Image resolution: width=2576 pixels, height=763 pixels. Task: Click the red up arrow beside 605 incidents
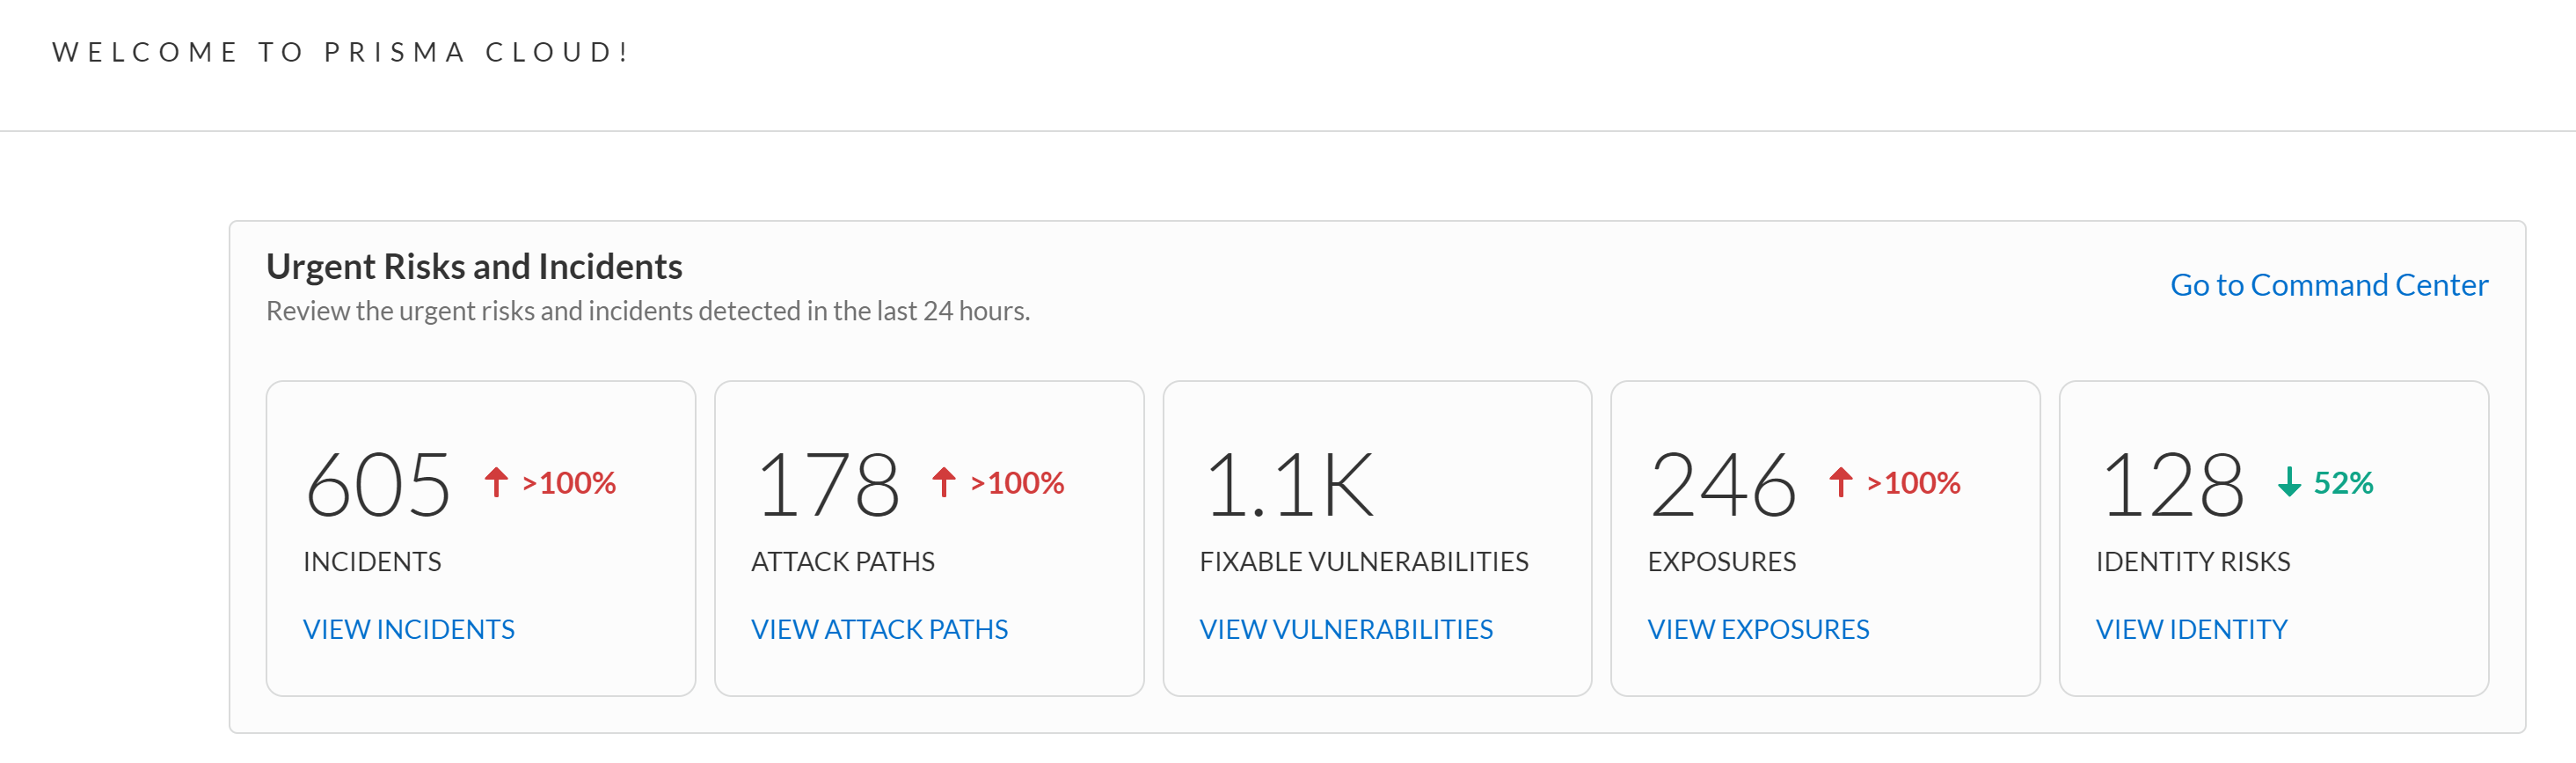(x=496, y=482)
